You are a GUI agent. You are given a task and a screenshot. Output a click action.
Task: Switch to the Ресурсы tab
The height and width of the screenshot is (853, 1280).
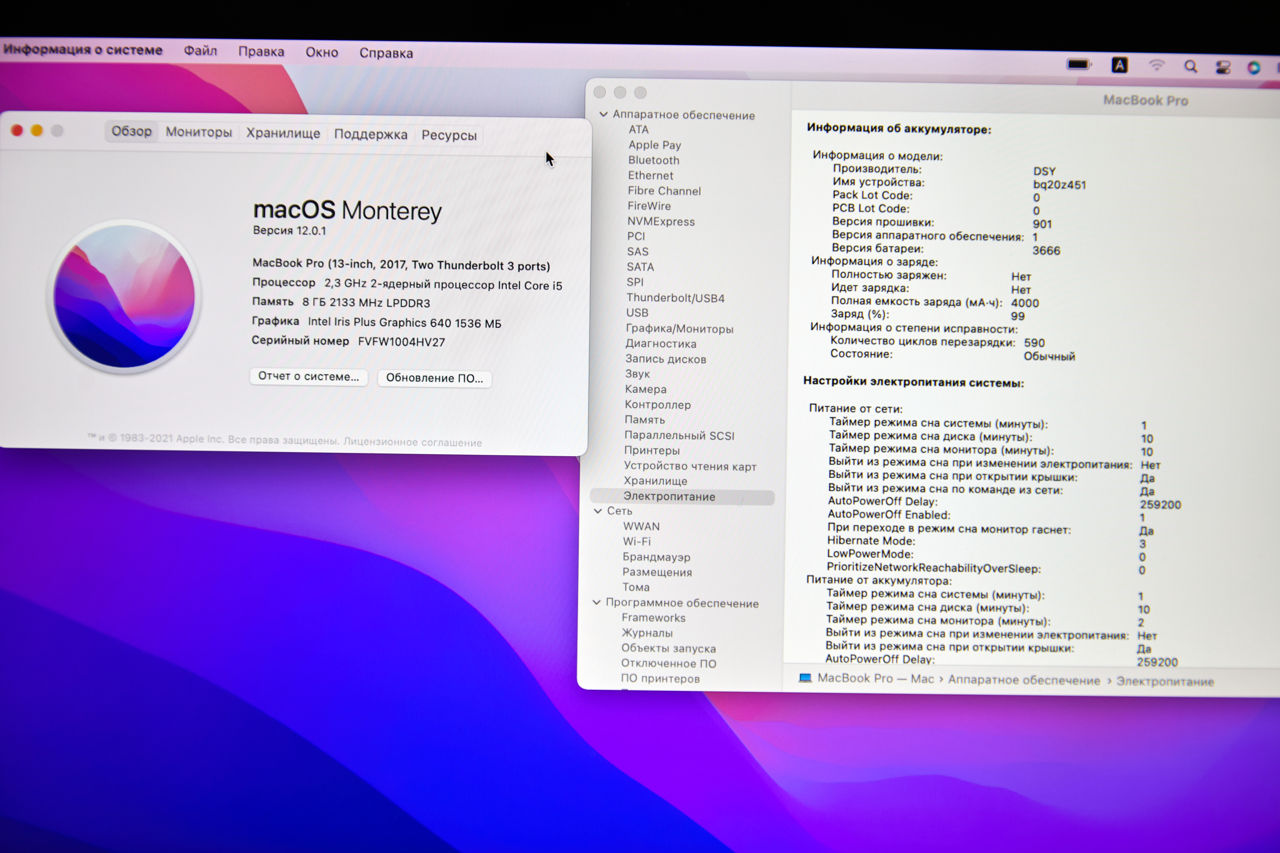(x=449, y=135)
